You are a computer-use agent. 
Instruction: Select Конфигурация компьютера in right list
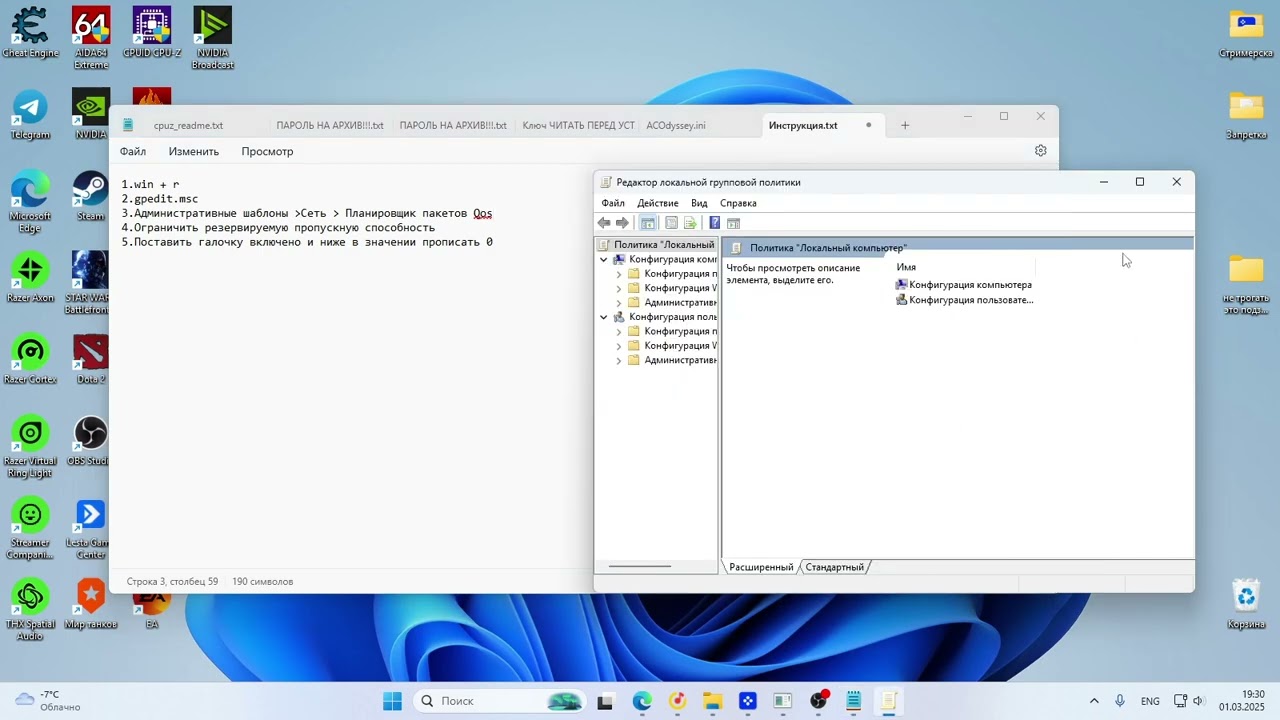coord(964,285)
